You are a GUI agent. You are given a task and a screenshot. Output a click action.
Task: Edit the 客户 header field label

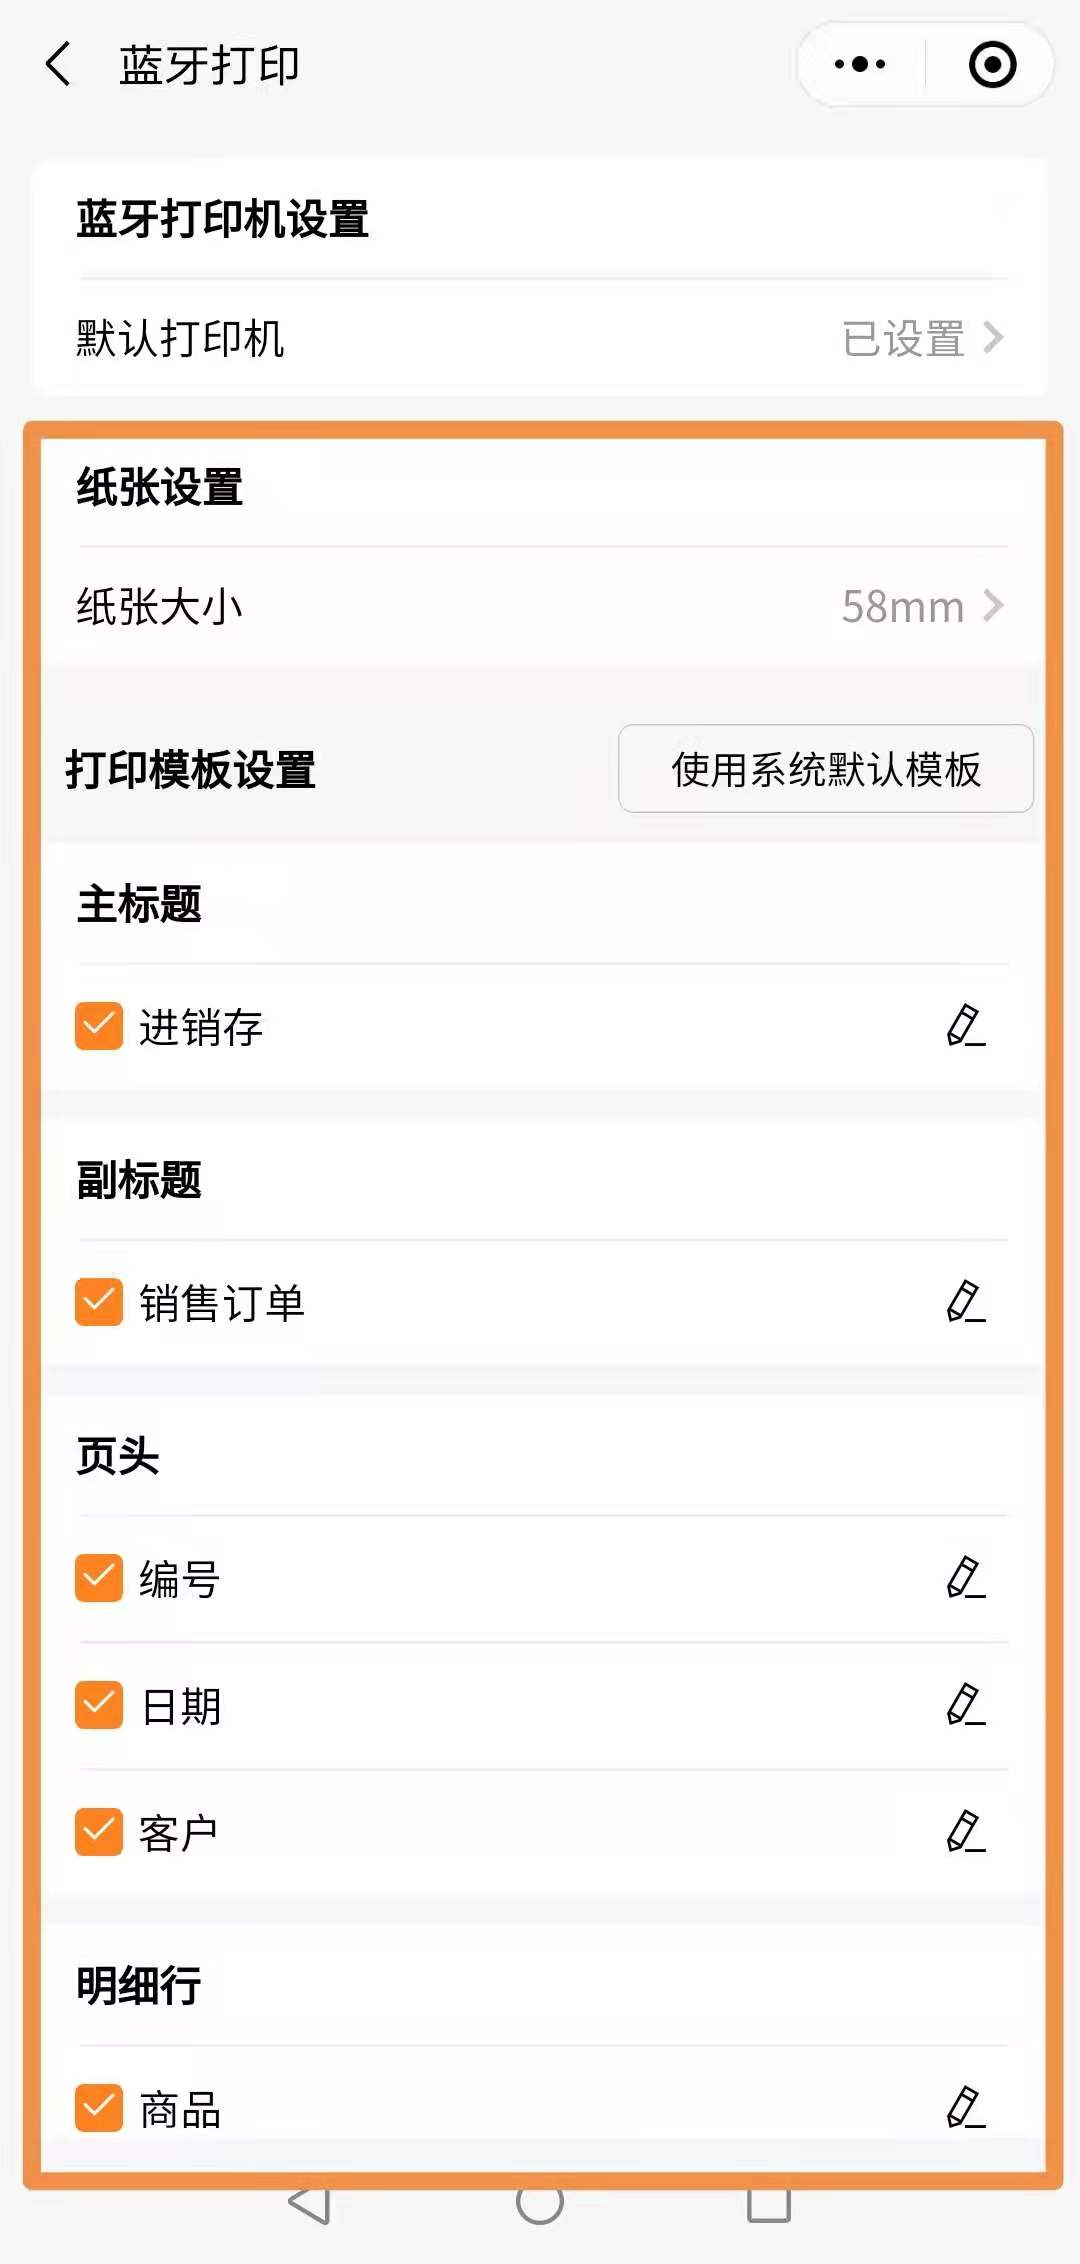(965, 1832)
